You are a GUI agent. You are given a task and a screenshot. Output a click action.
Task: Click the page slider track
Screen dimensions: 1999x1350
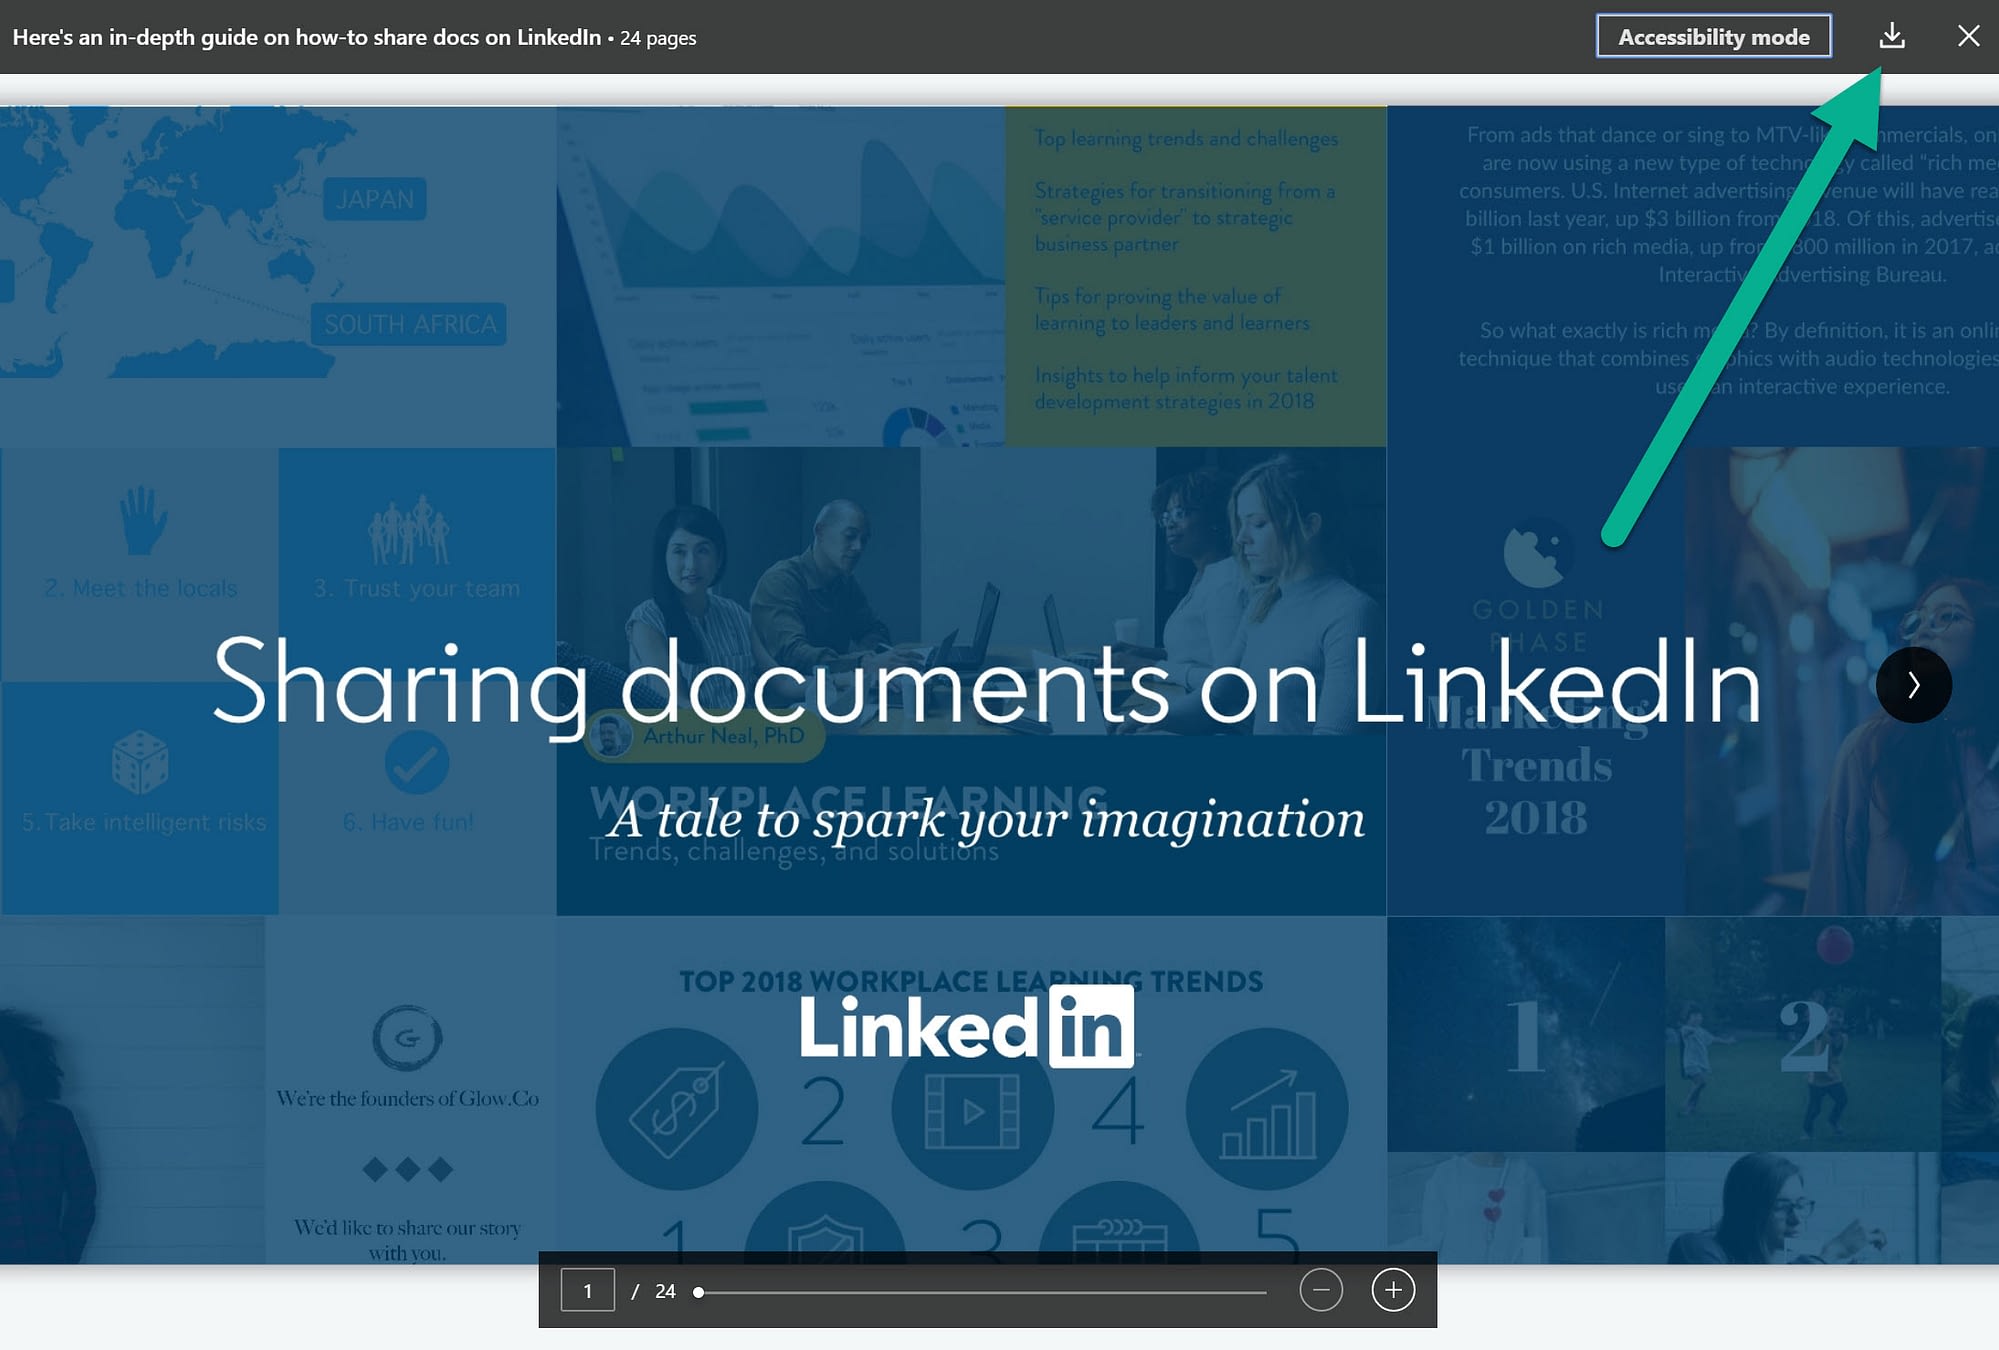(982, 1292)
